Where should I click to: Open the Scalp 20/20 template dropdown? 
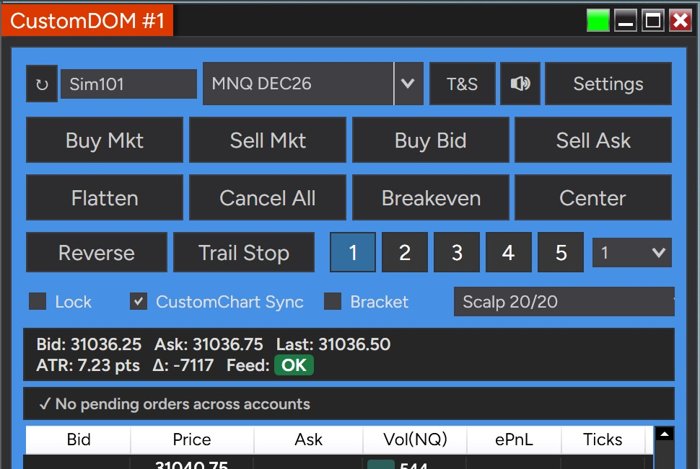564,302
